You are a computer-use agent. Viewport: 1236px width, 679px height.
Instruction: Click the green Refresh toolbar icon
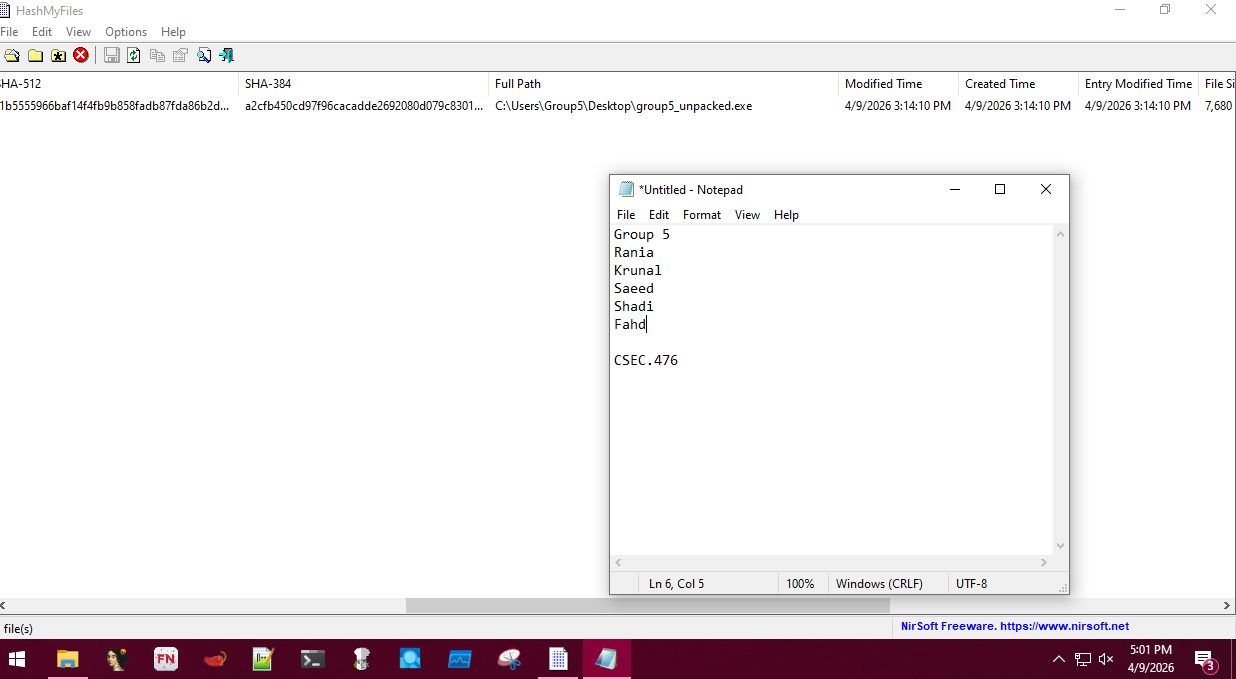pyautogui.click(x=134, y=56)
